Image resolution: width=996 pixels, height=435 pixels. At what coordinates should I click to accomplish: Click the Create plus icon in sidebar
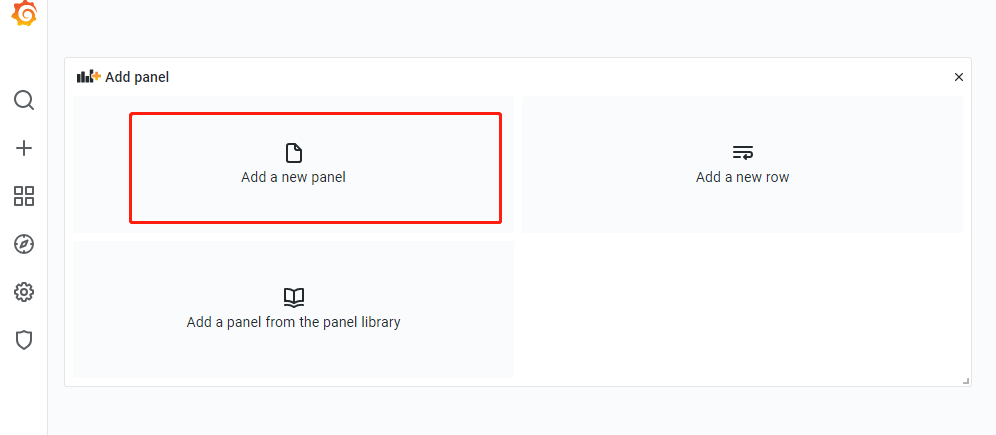(24, 148)
